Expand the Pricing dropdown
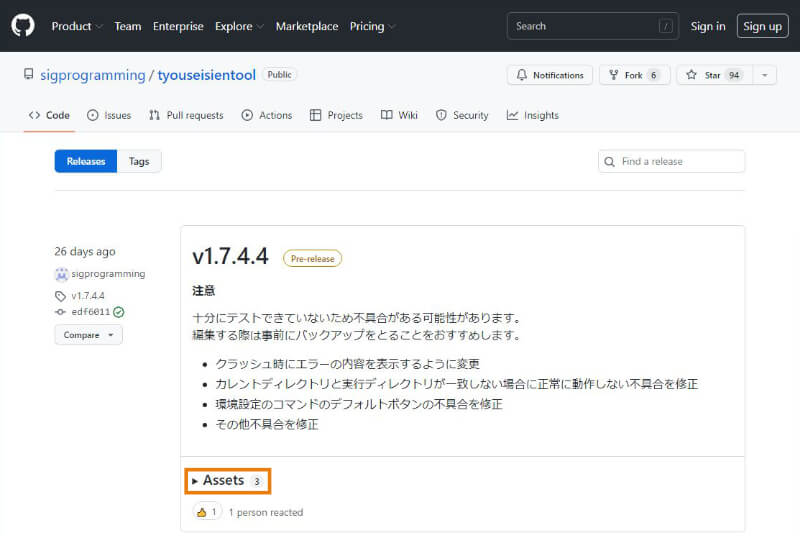 pos(372,26)
